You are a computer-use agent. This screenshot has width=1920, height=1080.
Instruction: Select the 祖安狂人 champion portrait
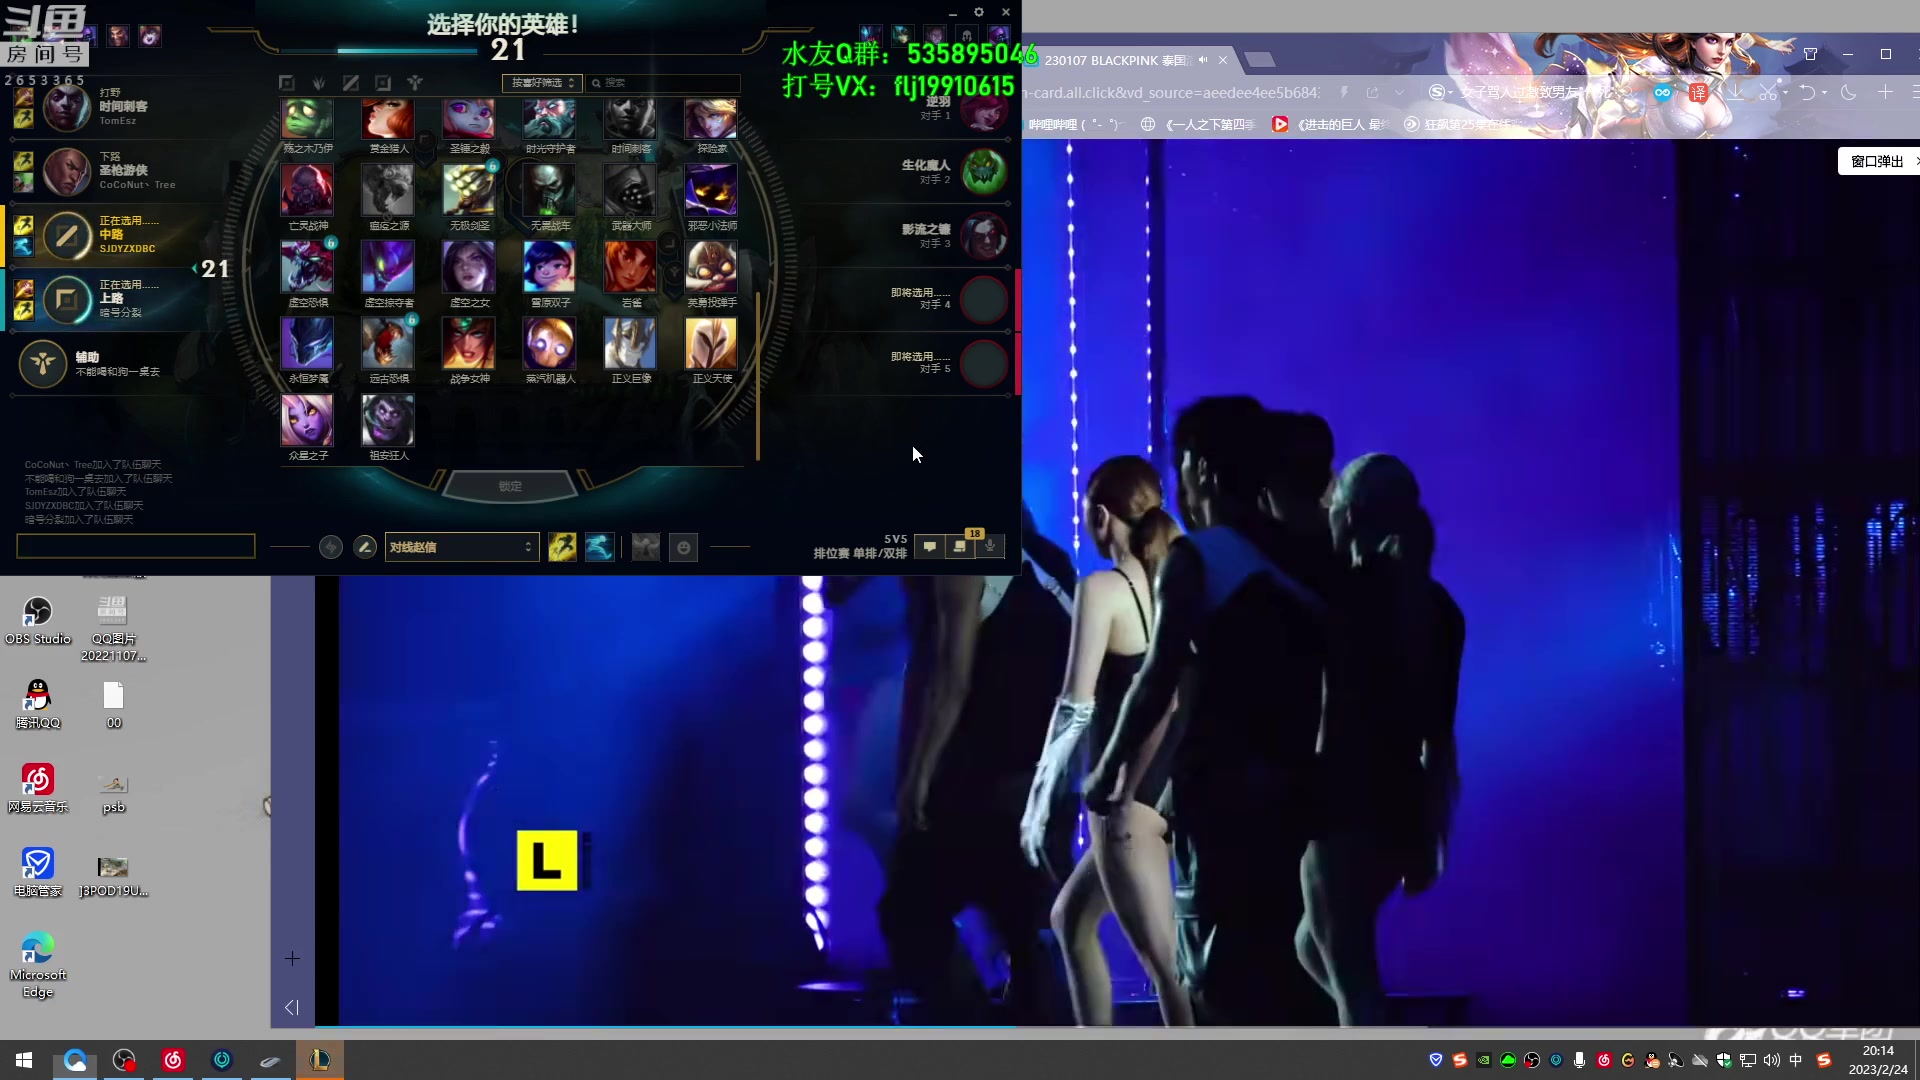click(x=388, y=420)
